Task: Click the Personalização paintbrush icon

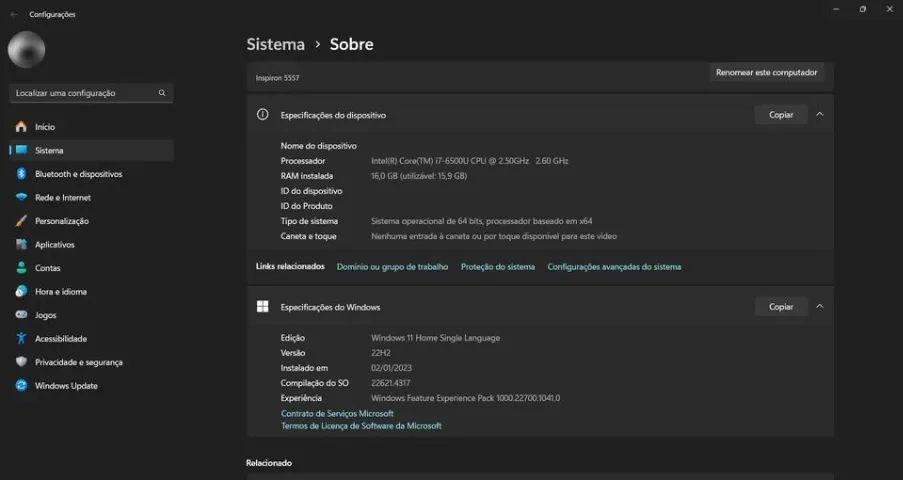Action: (21, 221)
